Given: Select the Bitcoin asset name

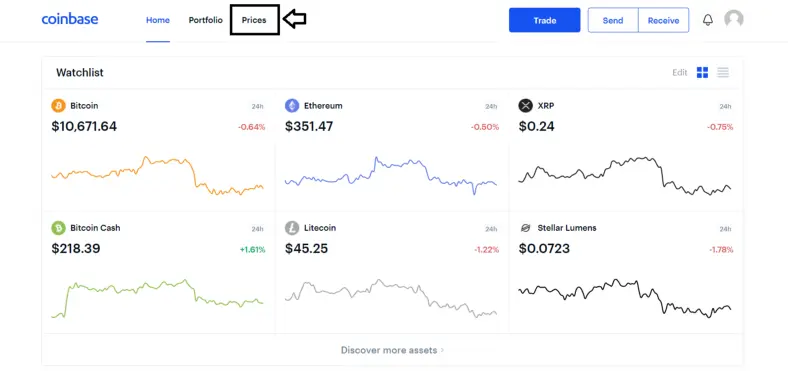Looking at the screenshot, I should click(84, 106).
